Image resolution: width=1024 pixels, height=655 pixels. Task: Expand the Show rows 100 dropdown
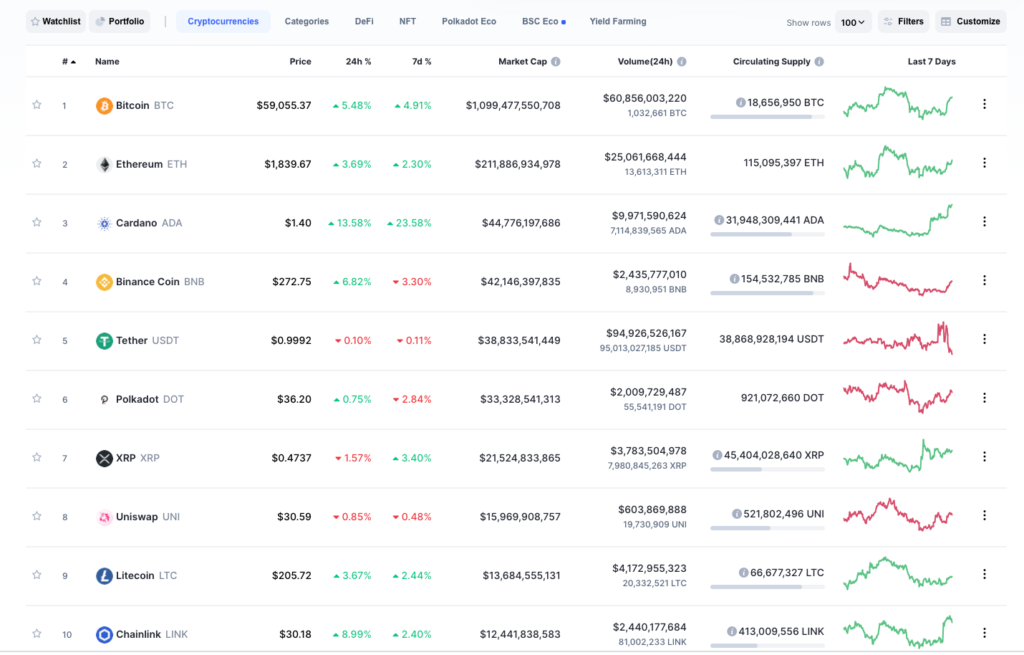[x=853, y=22]
